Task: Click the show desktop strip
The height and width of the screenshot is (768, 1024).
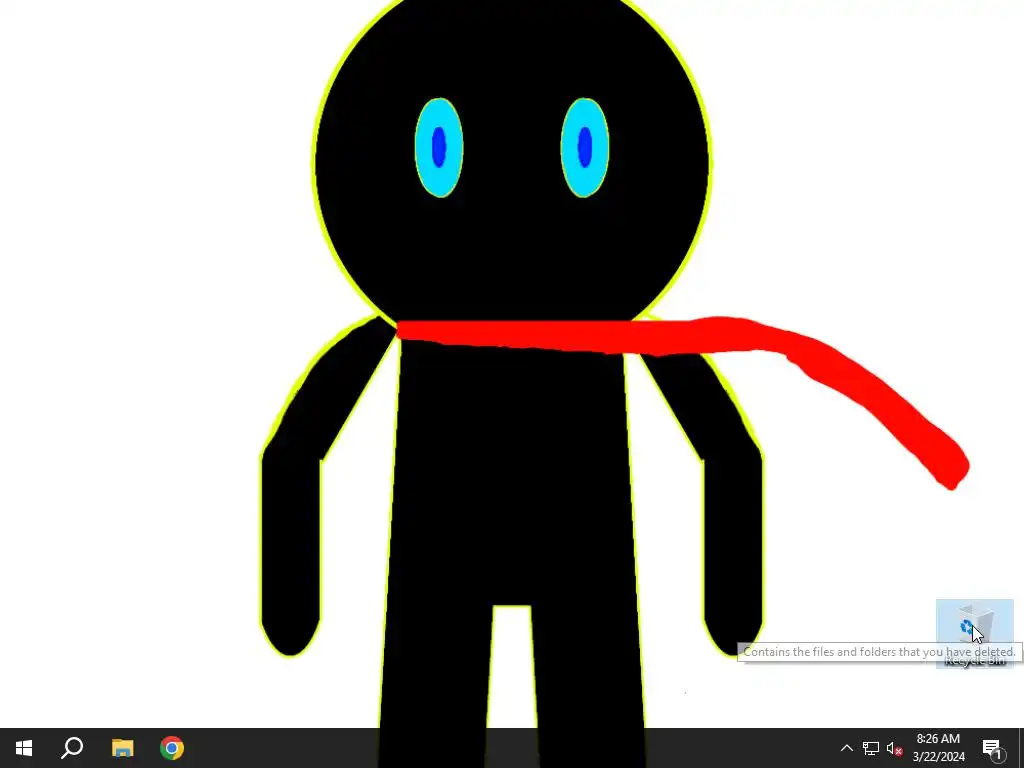Action: click(x=1021, y=748)
